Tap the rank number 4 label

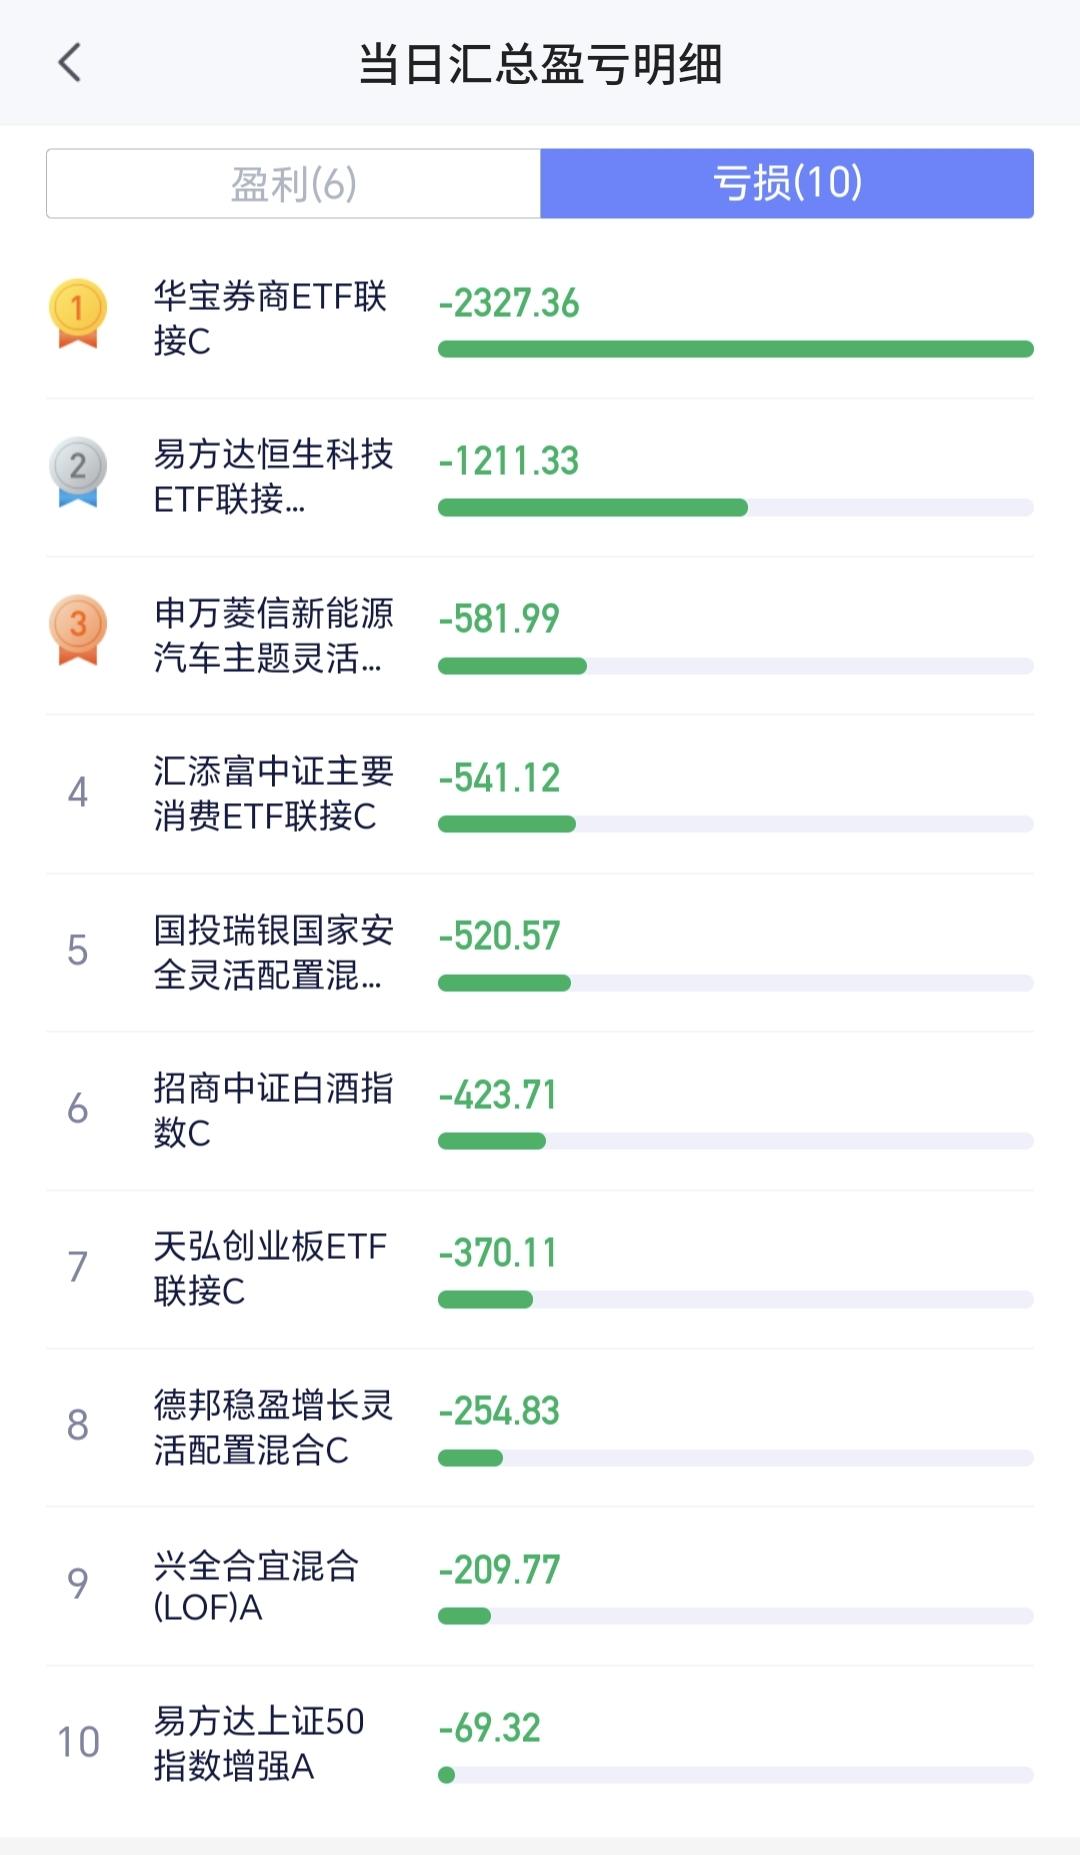coord(78,792)
